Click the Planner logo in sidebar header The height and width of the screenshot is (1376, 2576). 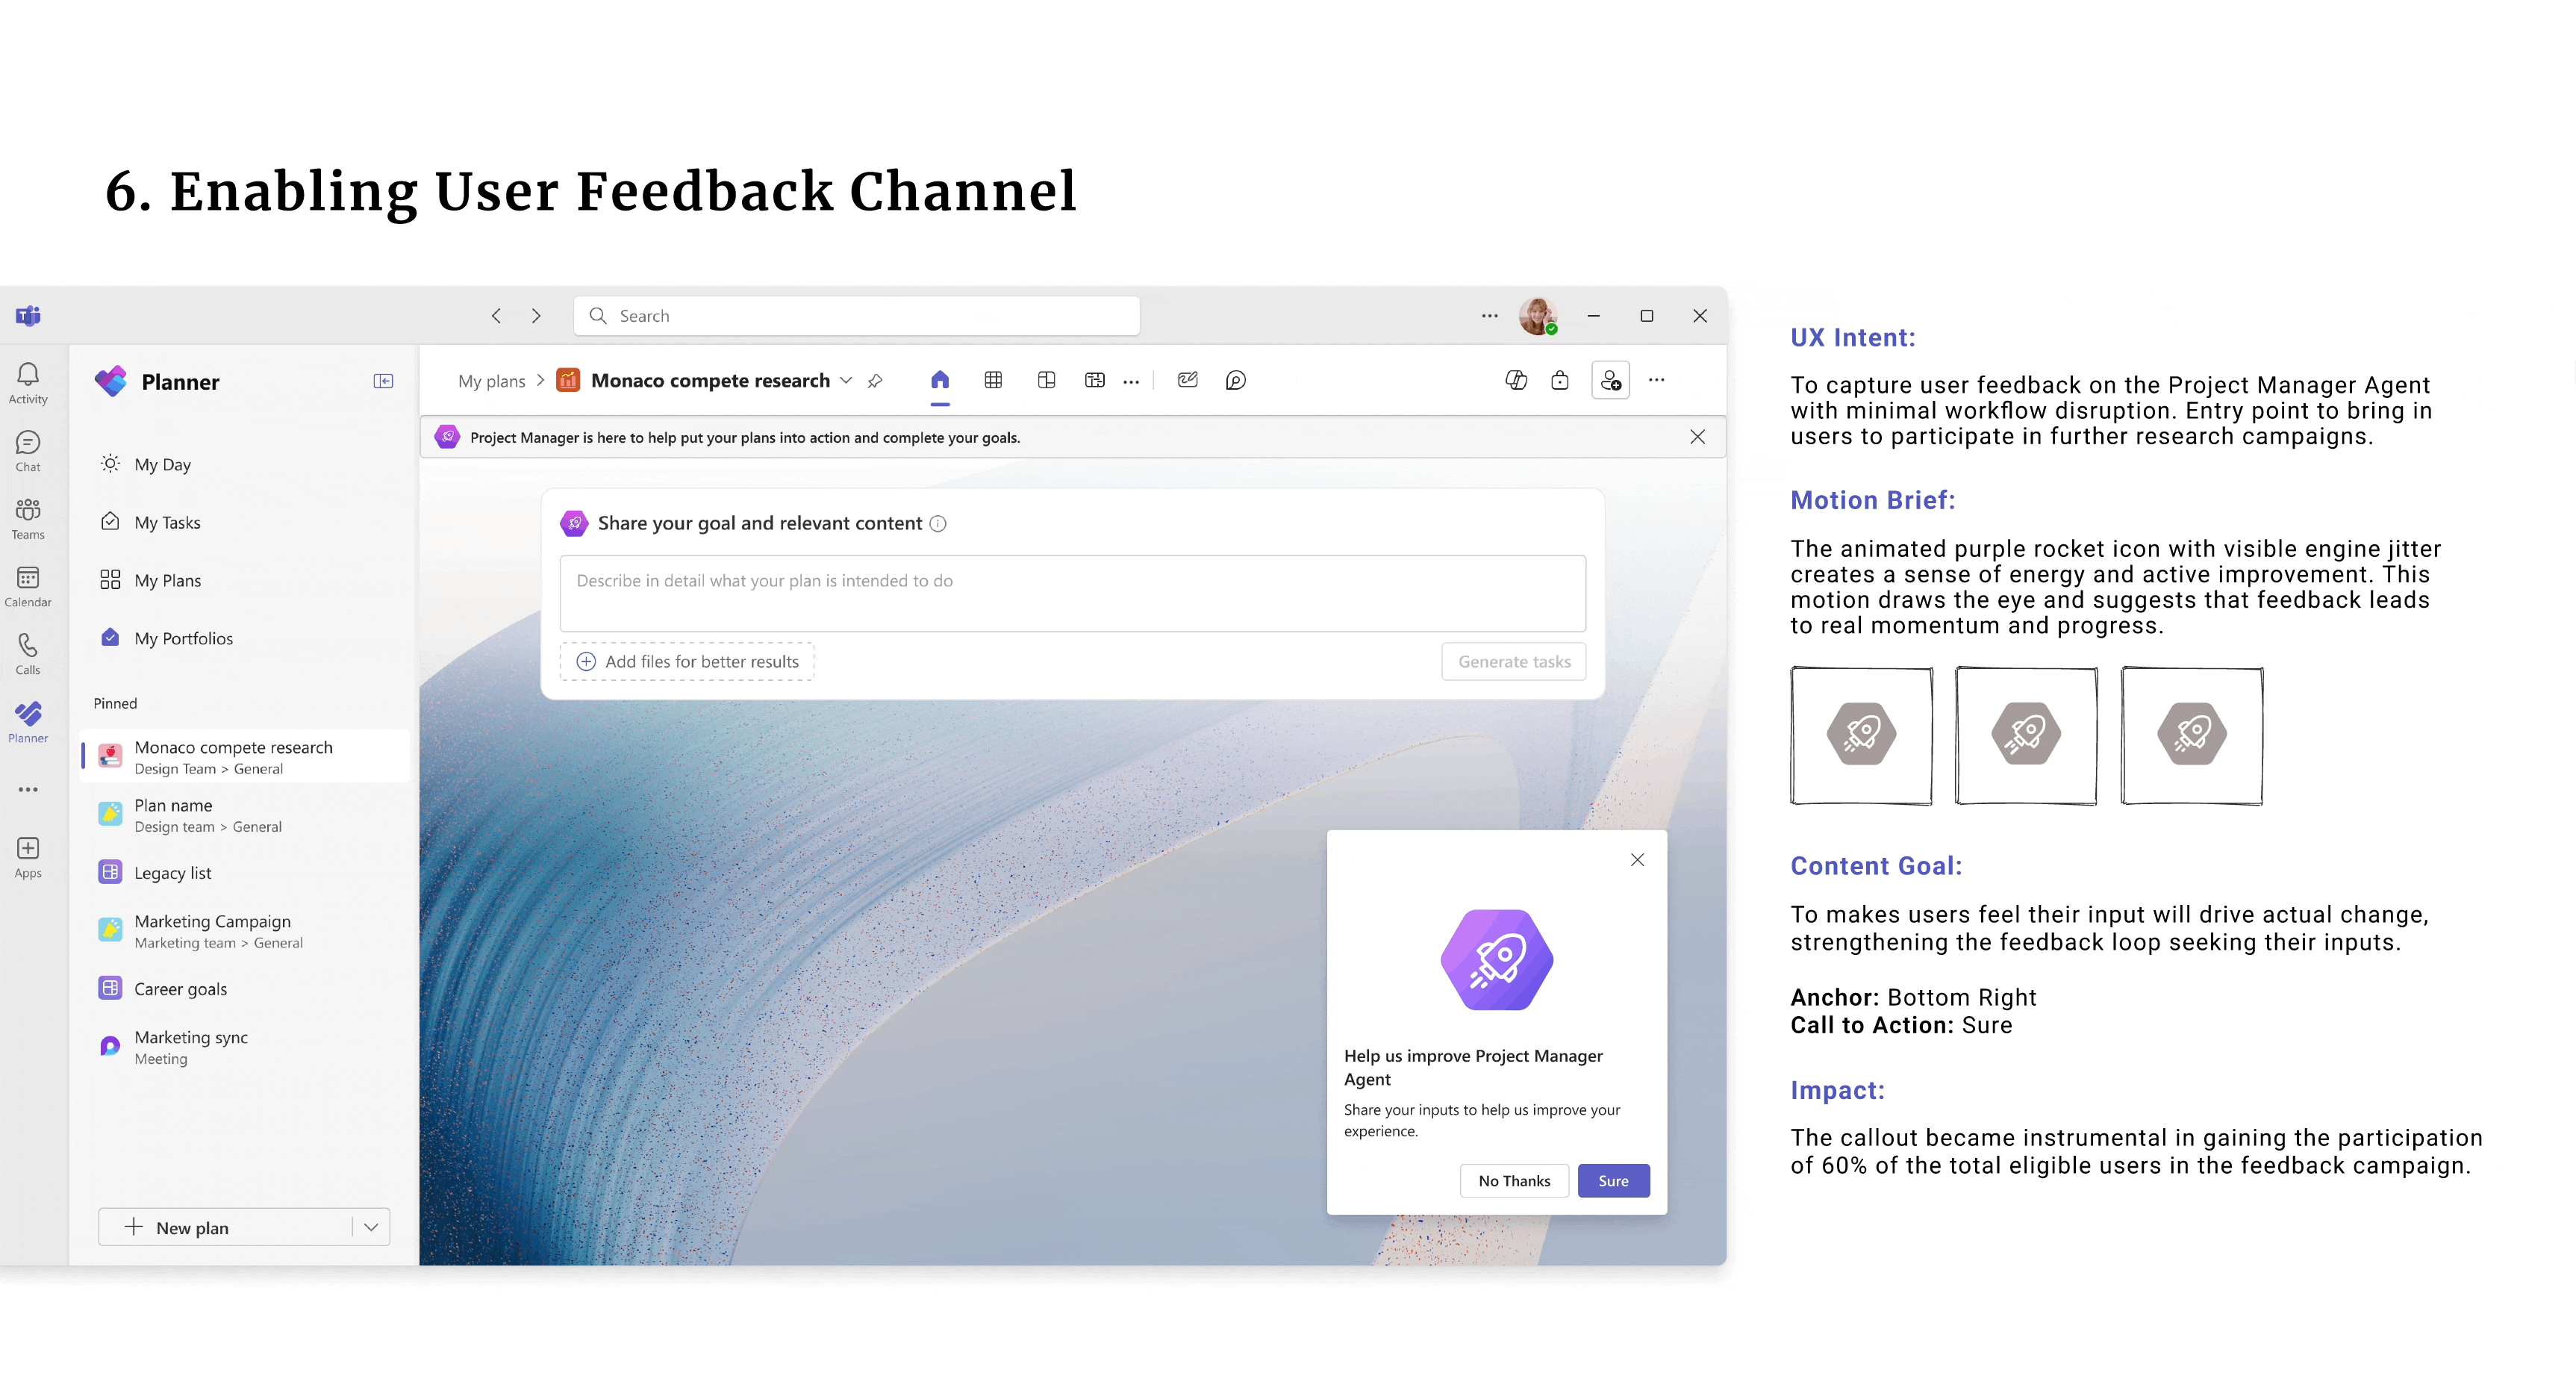point(111,381)
